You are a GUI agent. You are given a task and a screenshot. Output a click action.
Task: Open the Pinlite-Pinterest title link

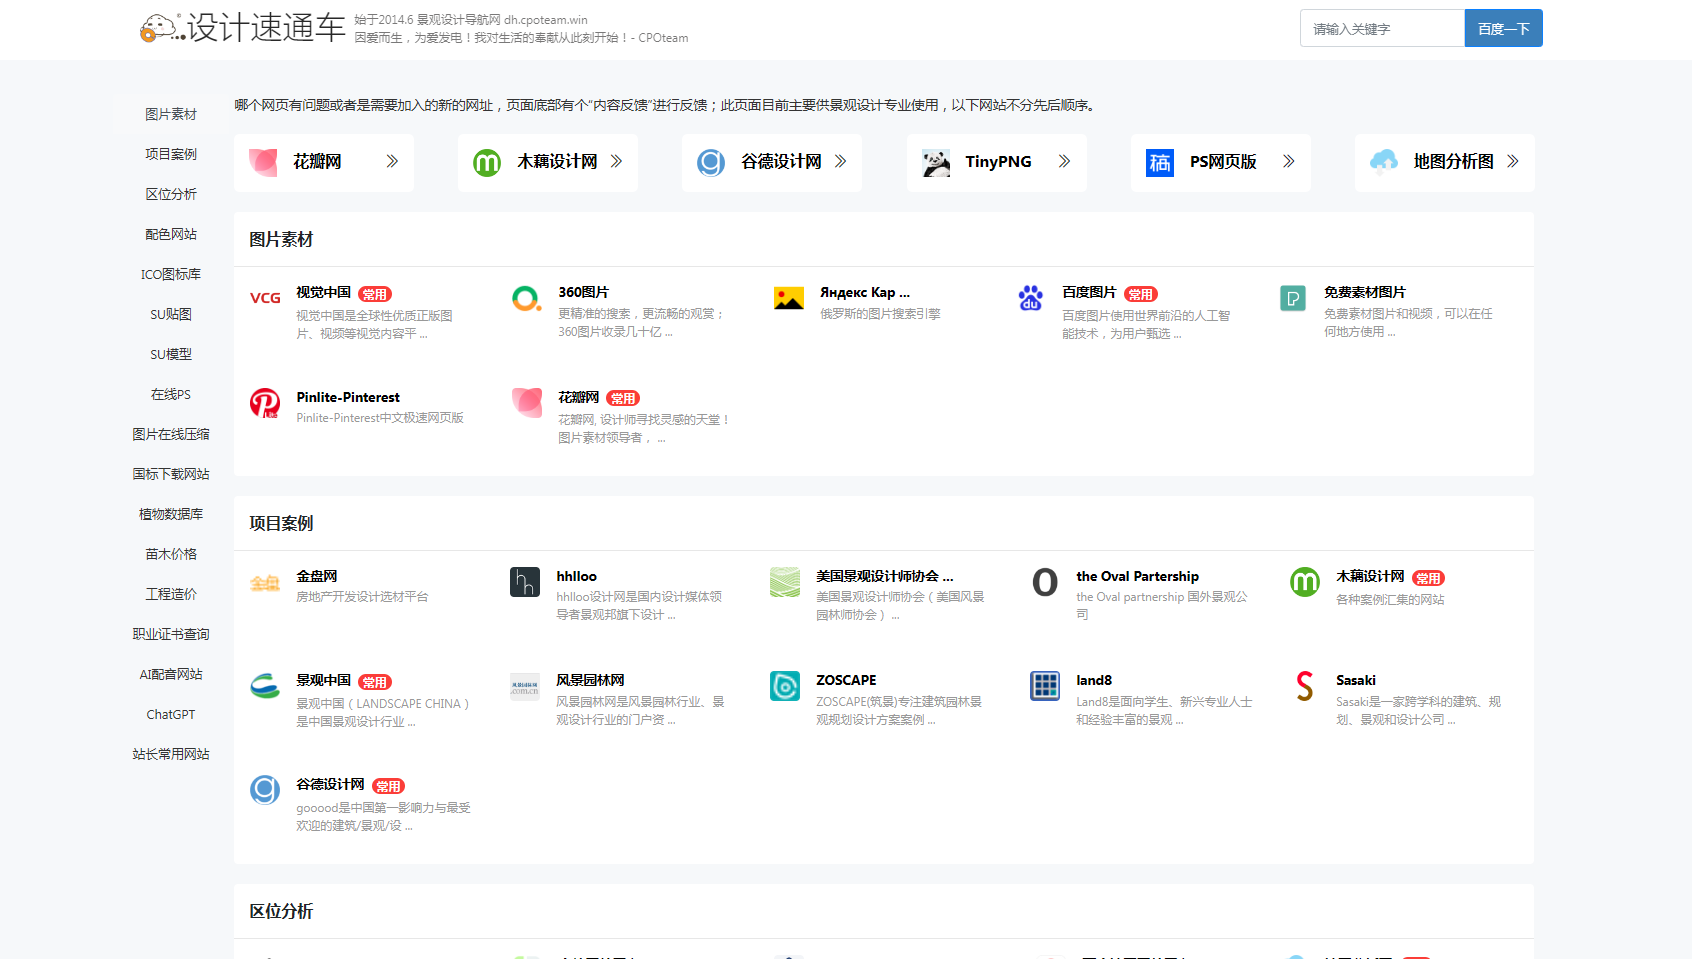pyautogui.click(x=348, y=397)
